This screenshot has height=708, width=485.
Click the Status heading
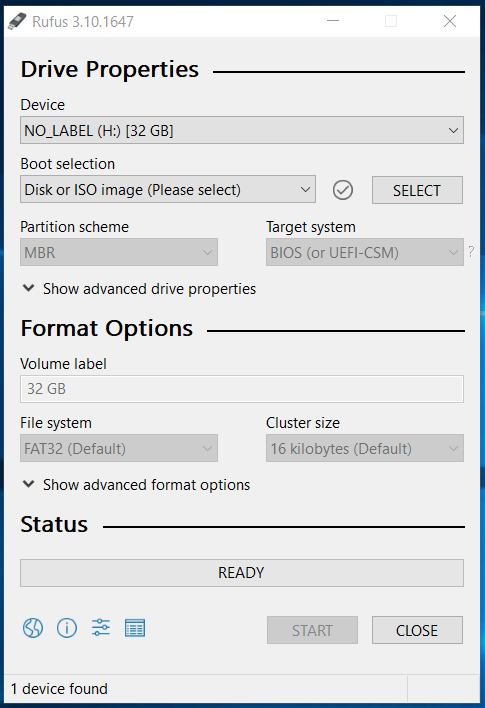click(54, 524)
